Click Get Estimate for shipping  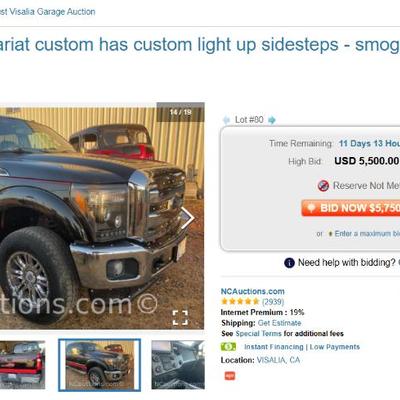[x=279, y=323]
